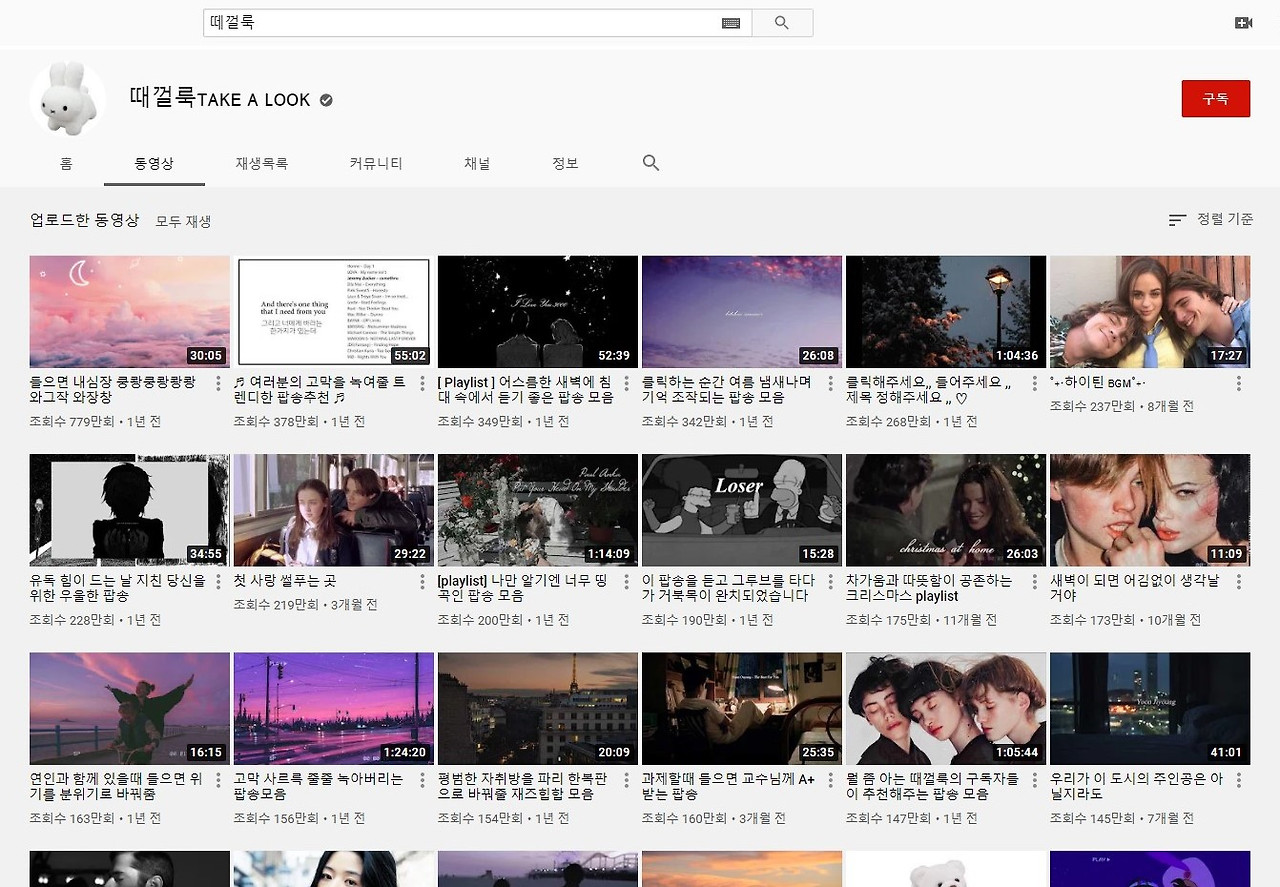Image resolution: width=1280 pixels, height=887 pixels.
Task: Click the search magnifier button
Action: click(782, 22)
